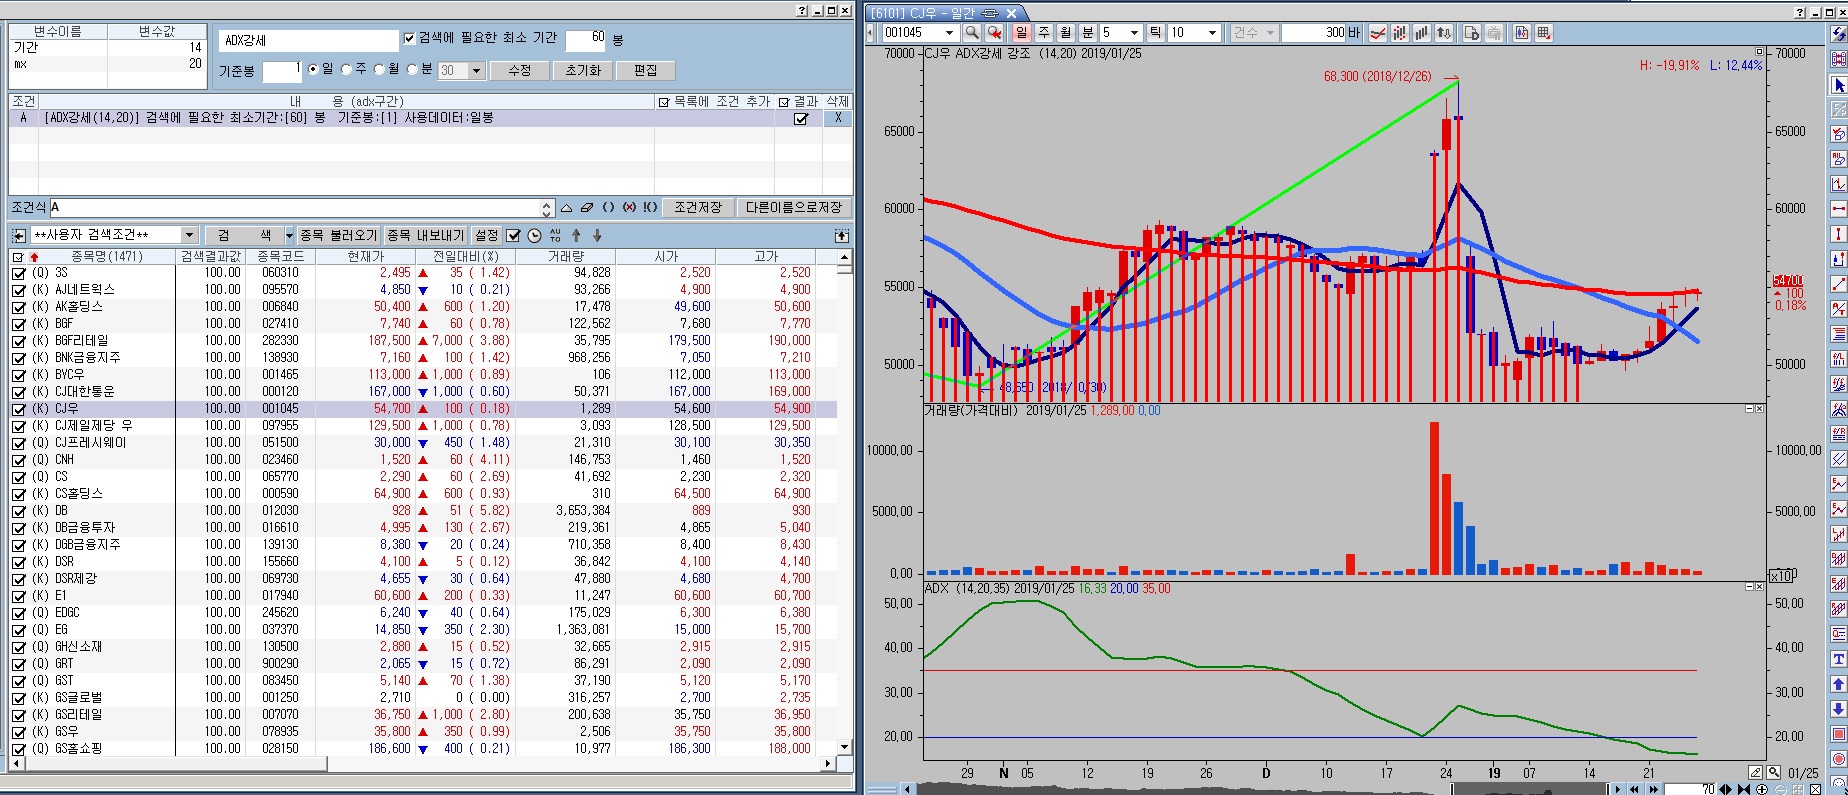The width and height of the screenshot is (1848, 795).
Task: Insert parentheses with the ( ) icon
Action: coord(608,208)
